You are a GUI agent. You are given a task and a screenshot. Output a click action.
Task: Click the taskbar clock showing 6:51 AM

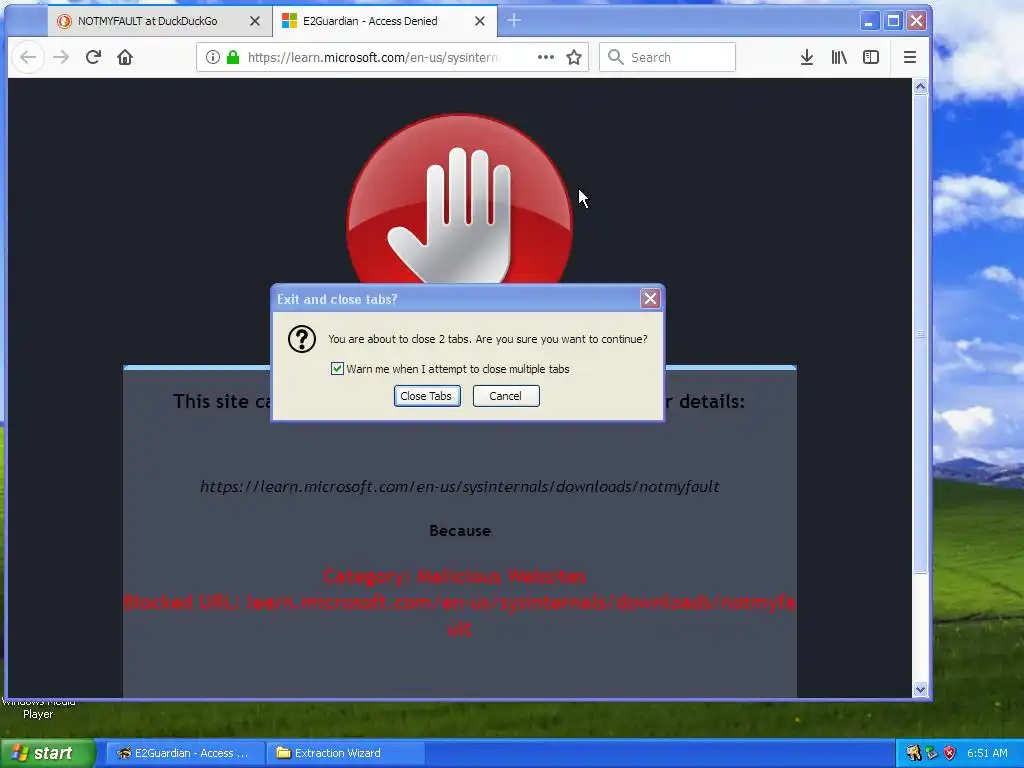987,753
